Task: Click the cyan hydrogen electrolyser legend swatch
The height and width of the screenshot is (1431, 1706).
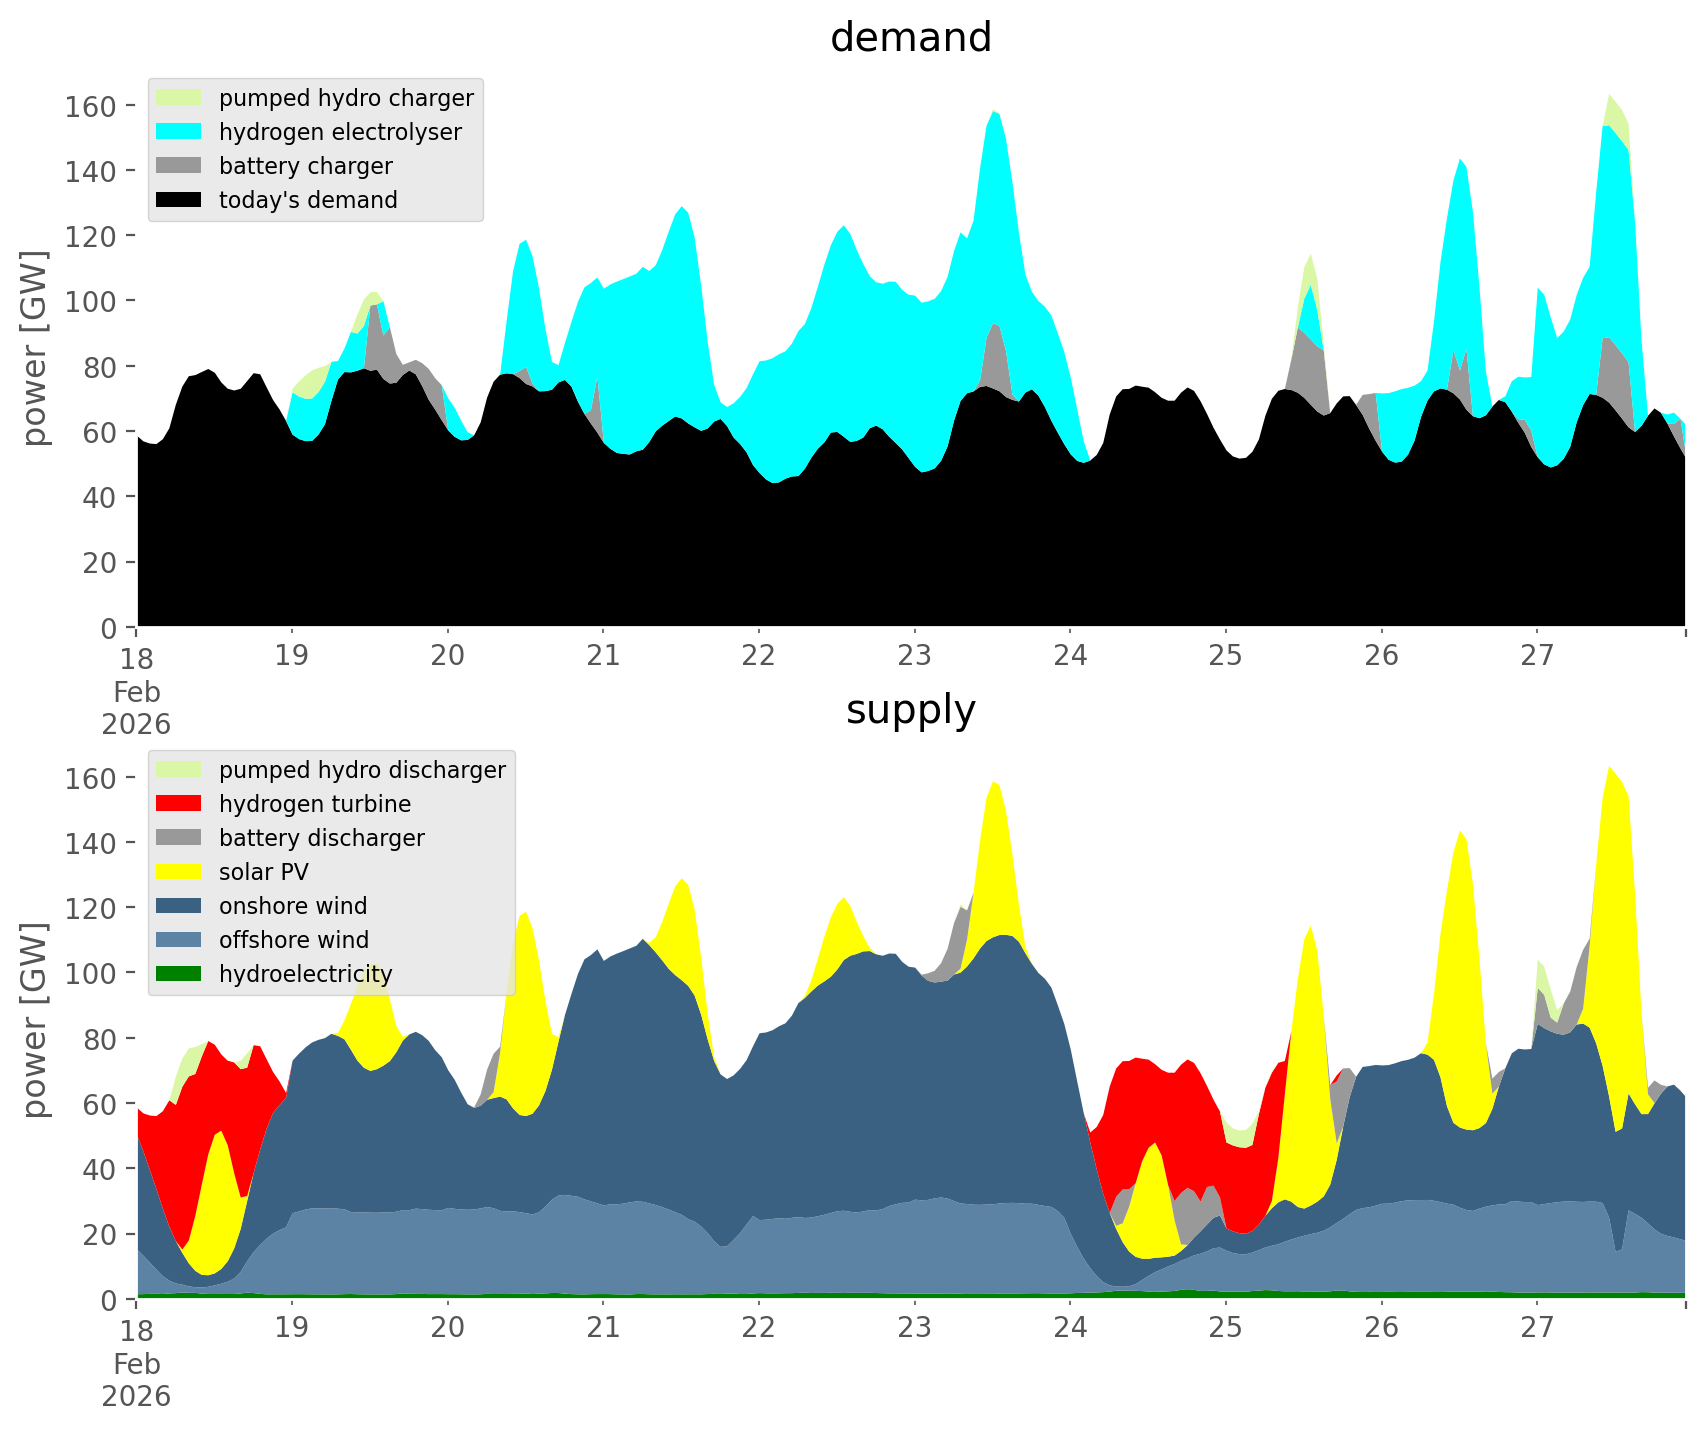Action: pos(179,132)
